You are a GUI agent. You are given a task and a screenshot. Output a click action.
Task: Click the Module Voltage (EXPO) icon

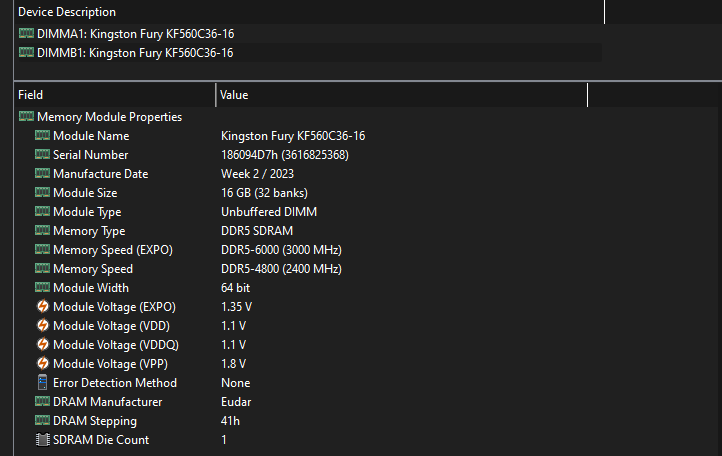click(42, 307)
